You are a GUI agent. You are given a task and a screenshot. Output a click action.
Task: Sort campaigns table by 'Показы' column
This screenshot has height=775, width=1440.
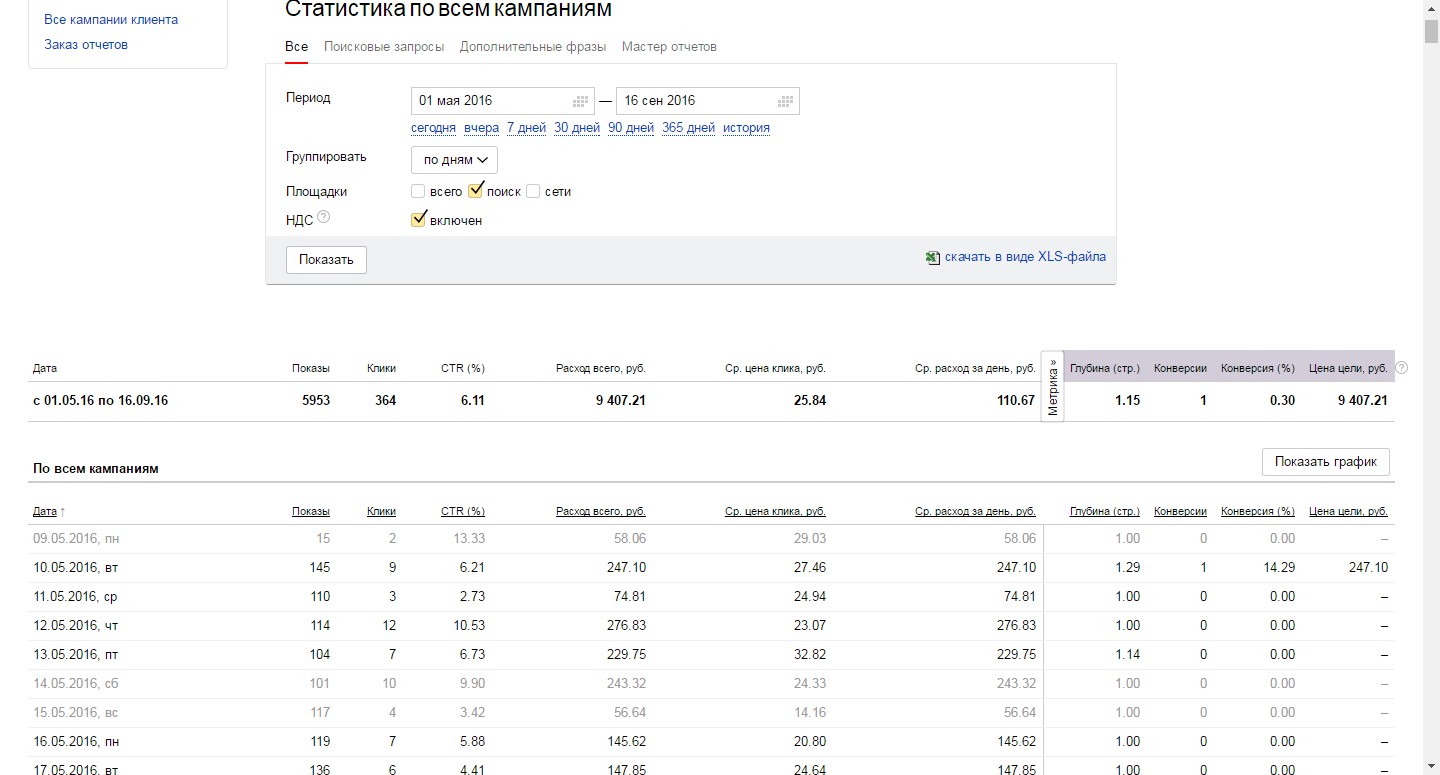(311, 511)
